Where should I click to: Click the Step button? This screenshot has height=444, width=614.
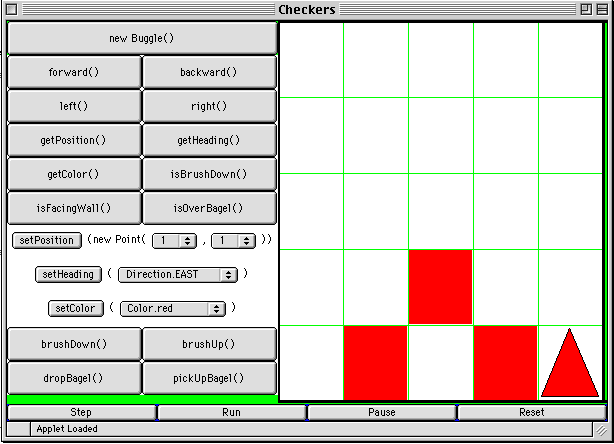tap(81, 412)
